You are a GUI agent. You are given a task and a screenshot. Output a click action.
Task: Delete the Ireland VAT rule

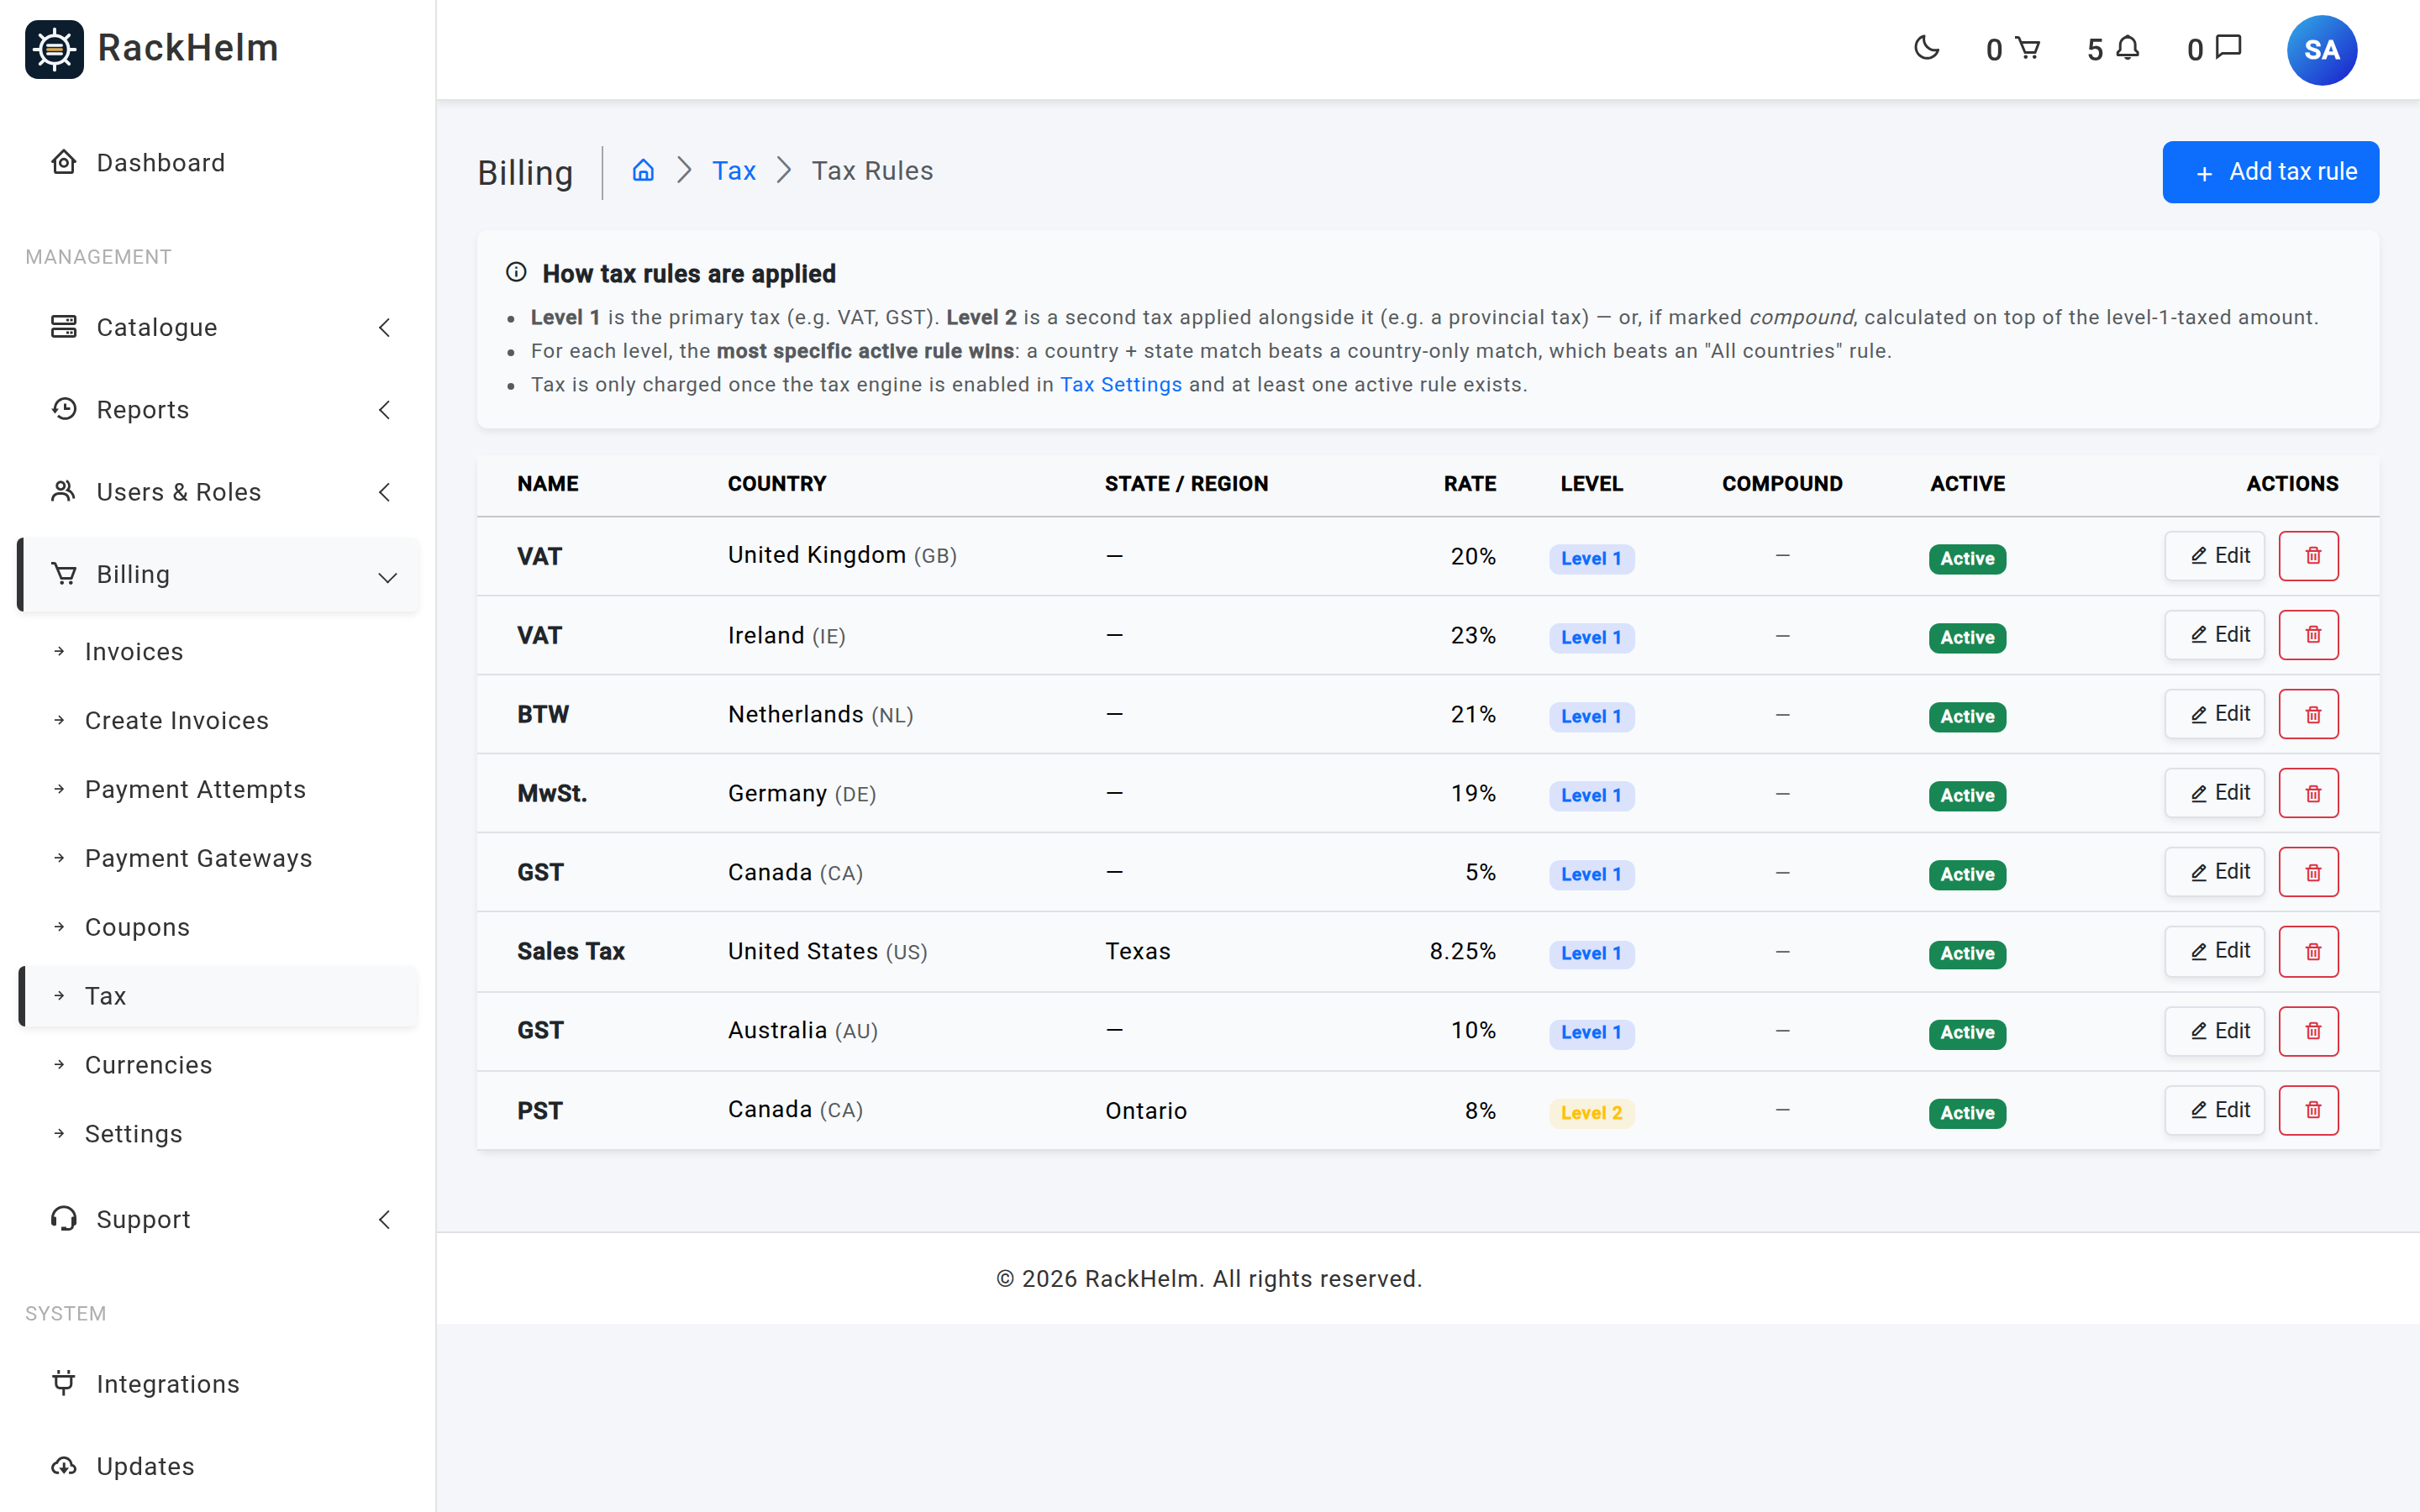2309,635
